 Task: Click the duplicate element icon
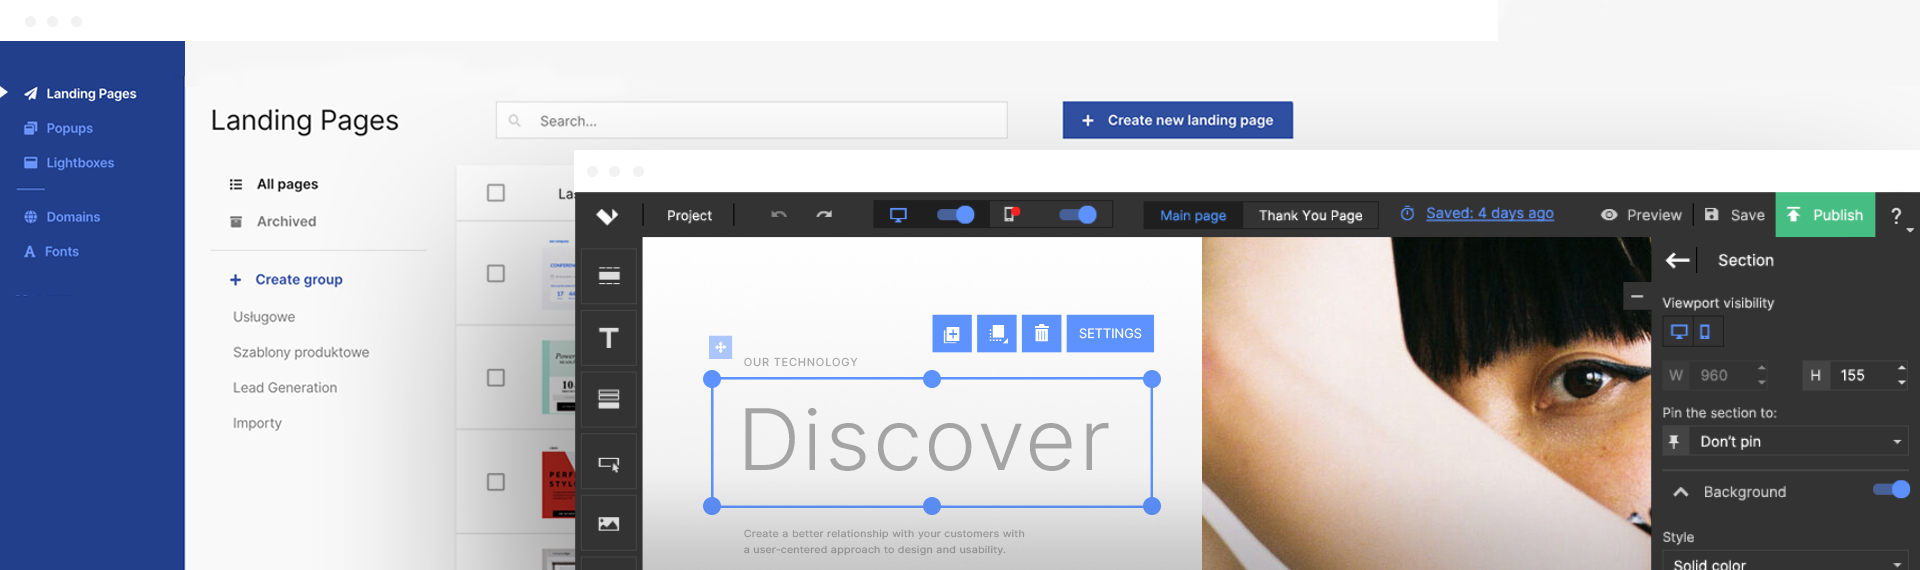(952, 333)
